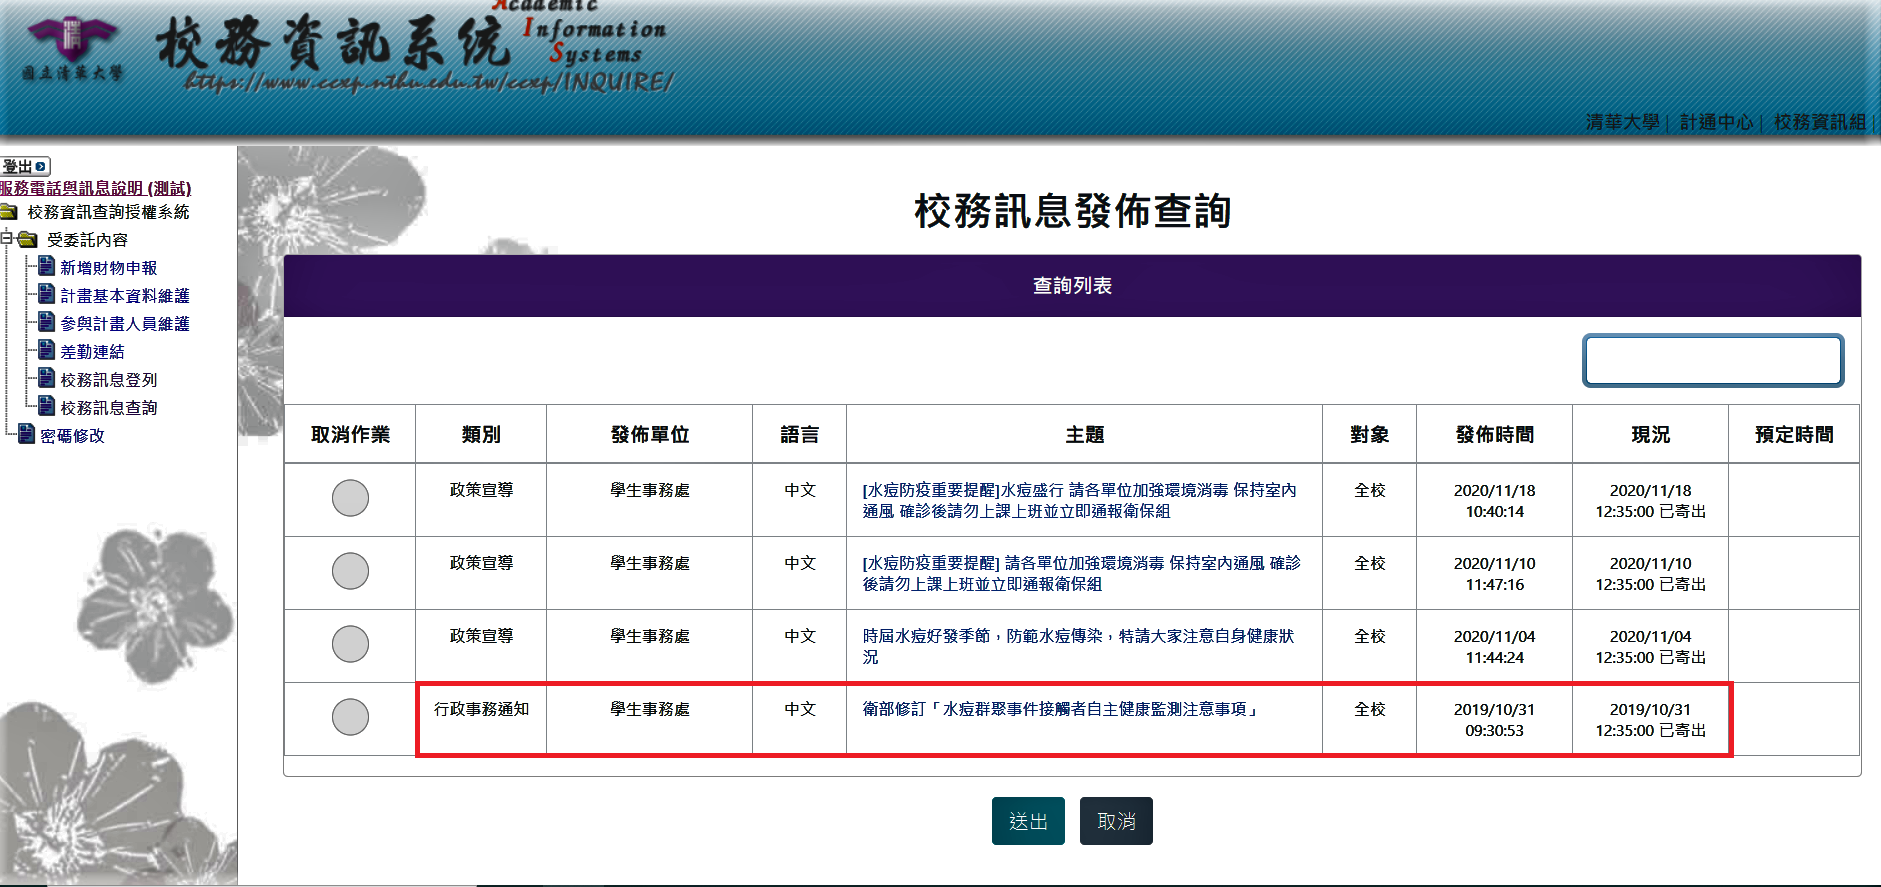
Task: Select the radio button for the 2020/11/10 announcement
Action: pyautogui.click(x=350, y=571)
